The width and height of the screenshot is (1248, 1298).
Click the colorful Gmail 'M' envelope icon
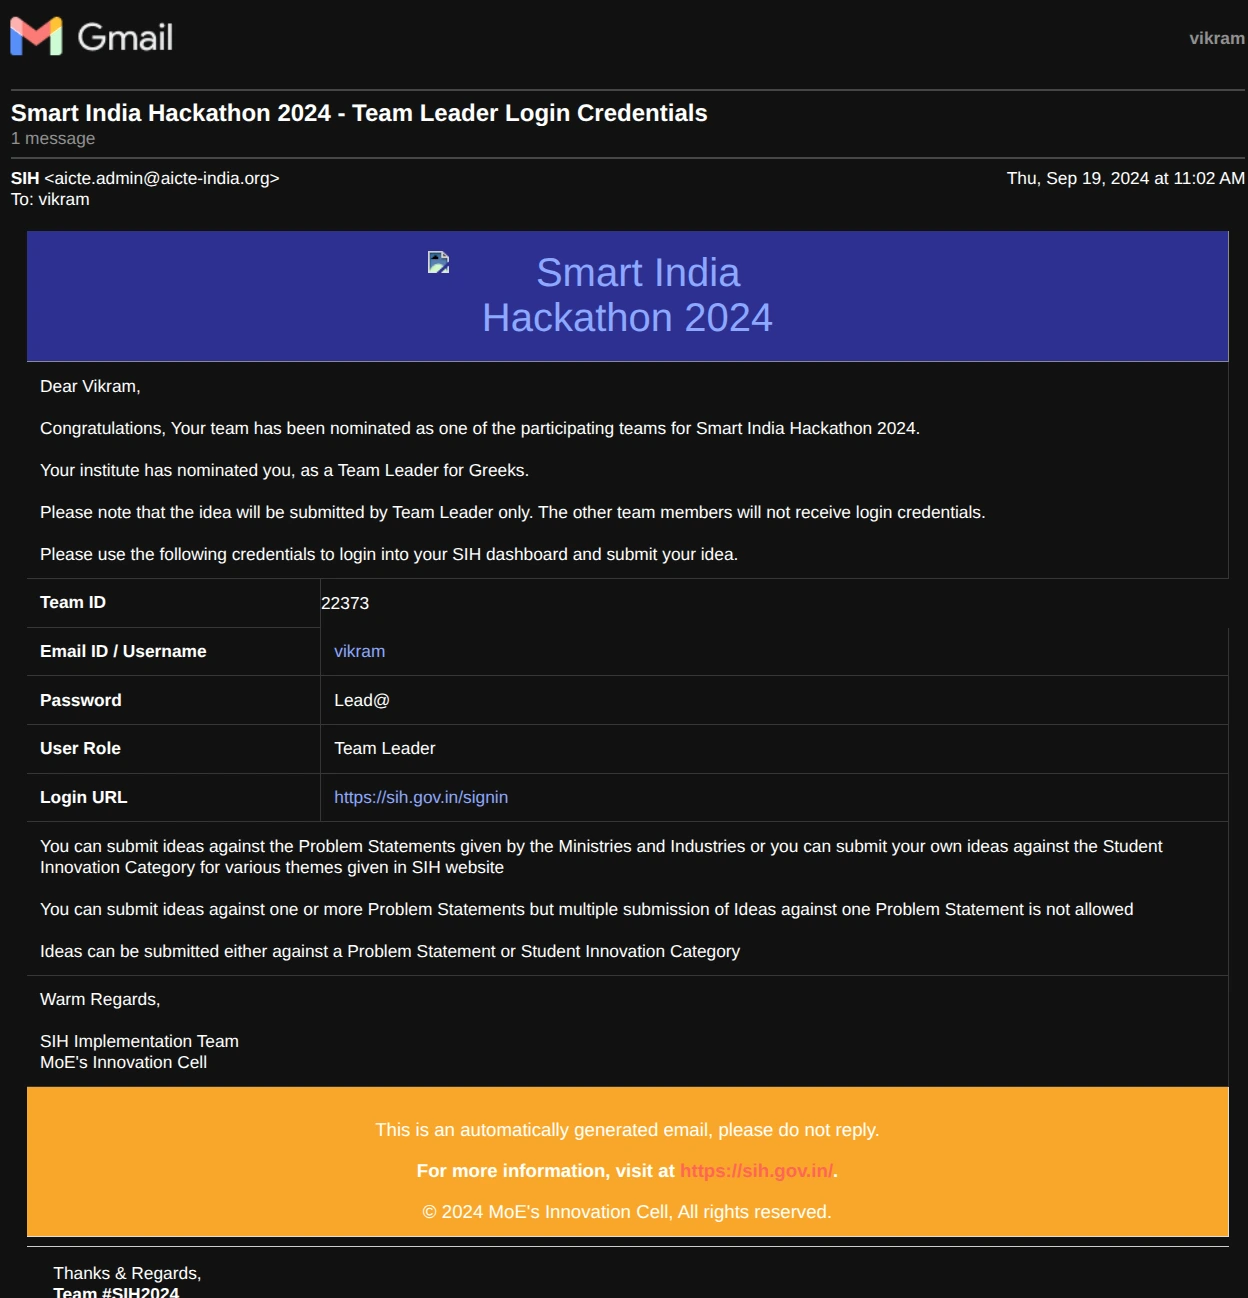34,37
